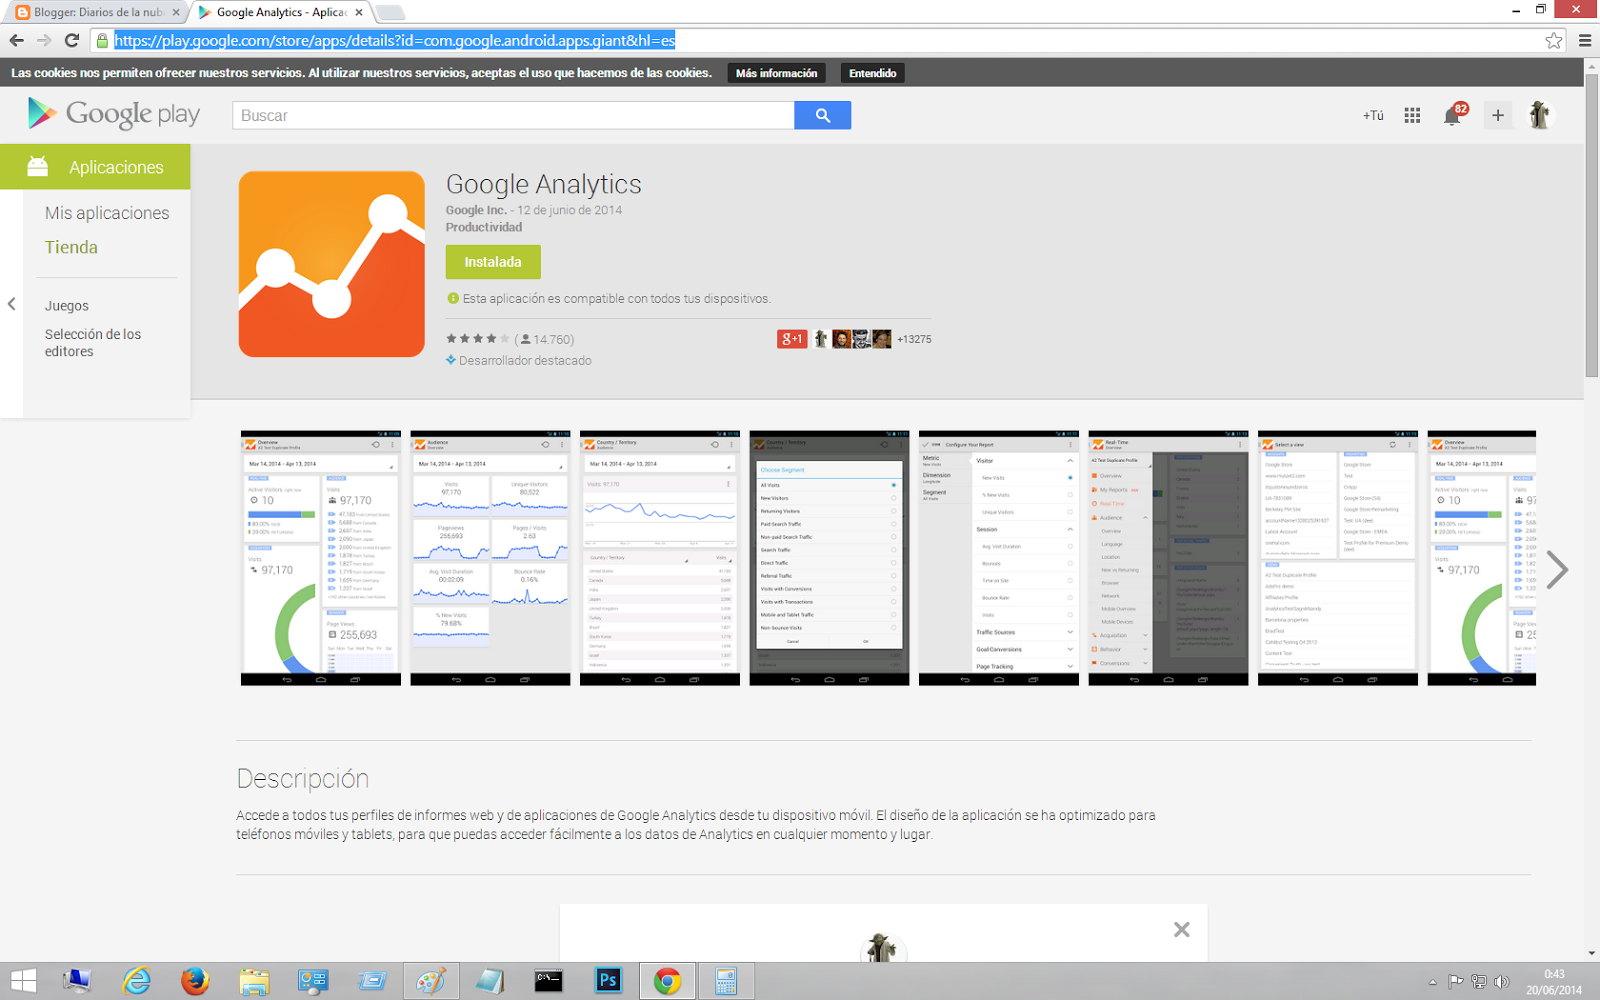Reload the current page
The width and height of the screenshot is (1600, 1000).
(71, 41)
